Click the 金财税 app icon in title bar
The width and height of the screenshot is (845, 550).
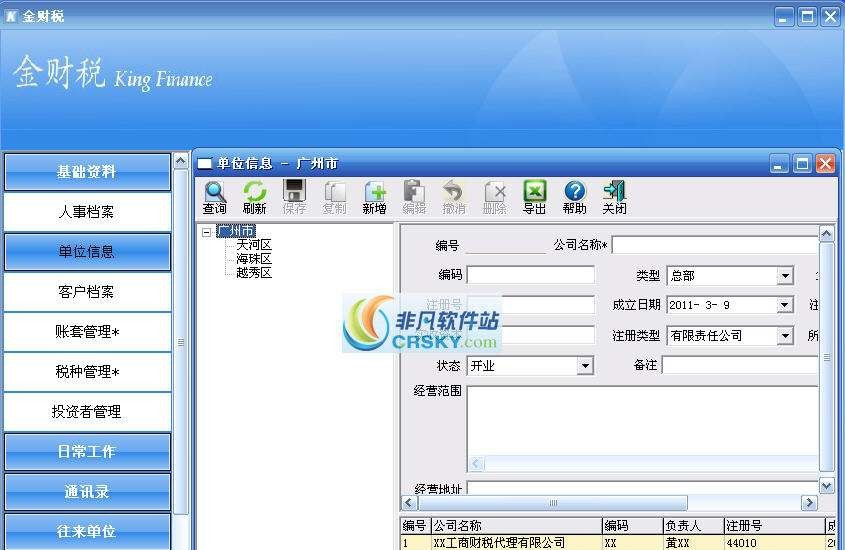(11, 16)
